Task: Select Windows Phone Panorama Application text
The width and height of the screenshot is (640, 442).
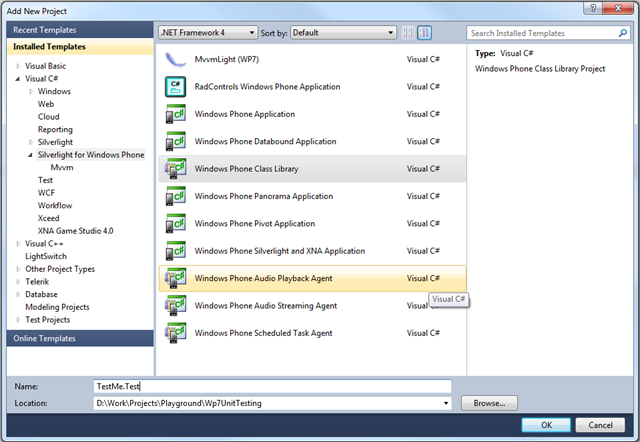Action: [x=264, y=196]
